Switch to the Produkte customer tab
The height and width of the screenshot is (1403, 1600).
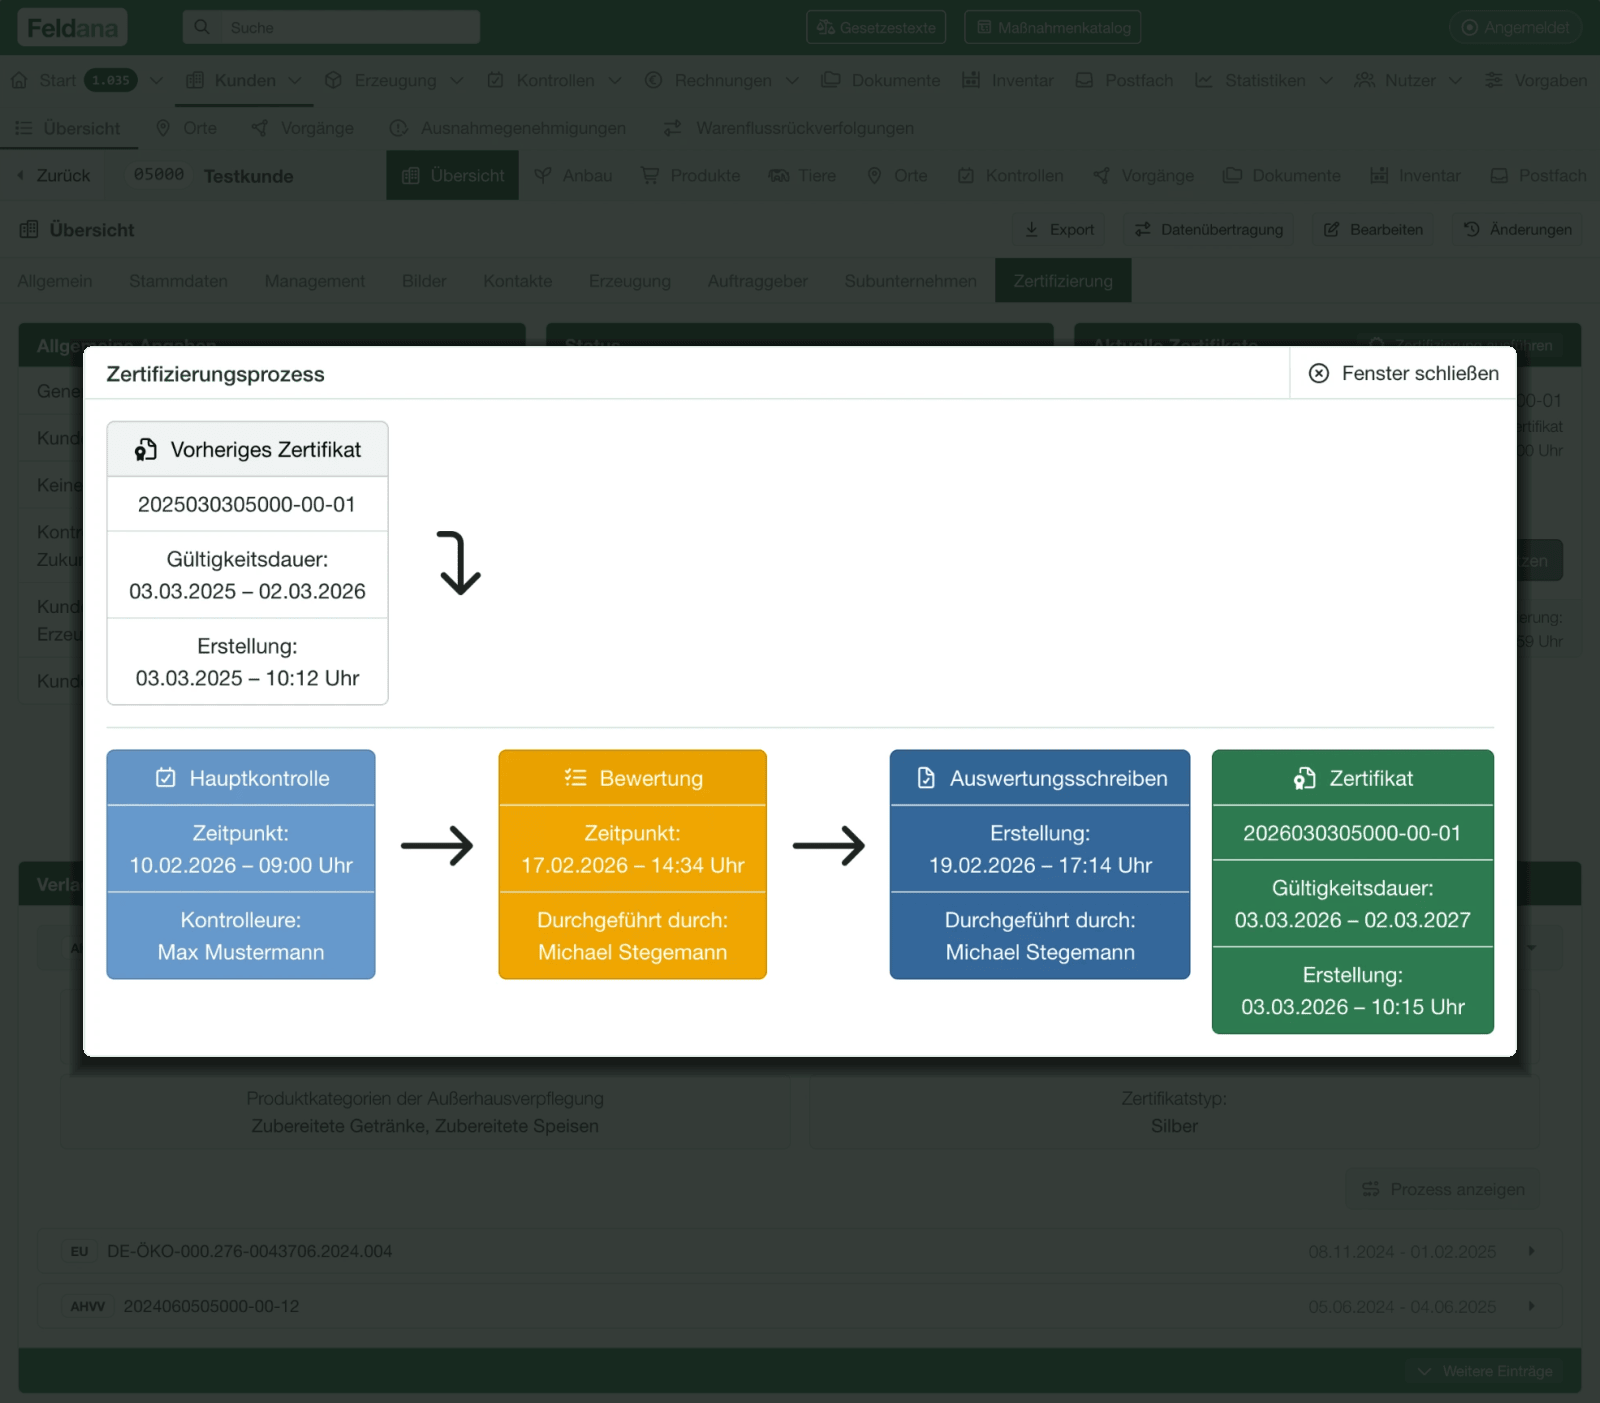pyautogui.click(x=690, y=175)
